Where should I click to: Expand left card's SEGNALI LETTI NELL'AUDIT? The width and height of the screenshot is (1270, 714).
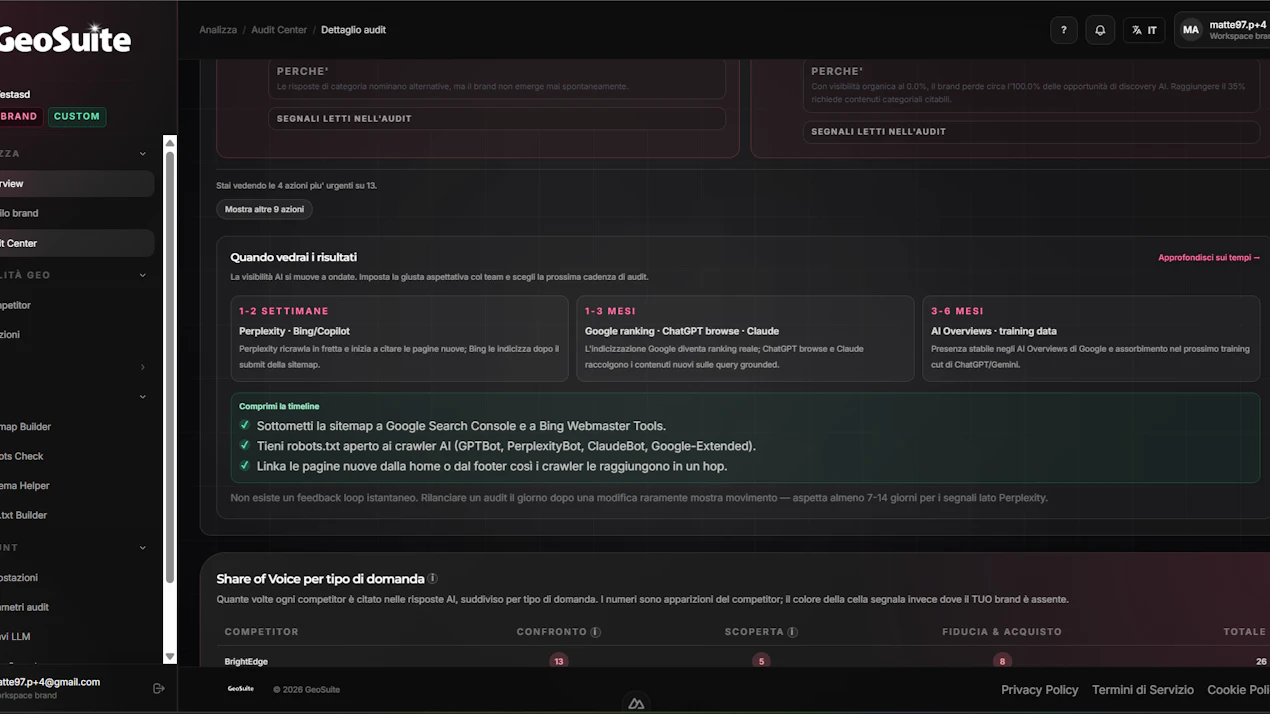497,119
